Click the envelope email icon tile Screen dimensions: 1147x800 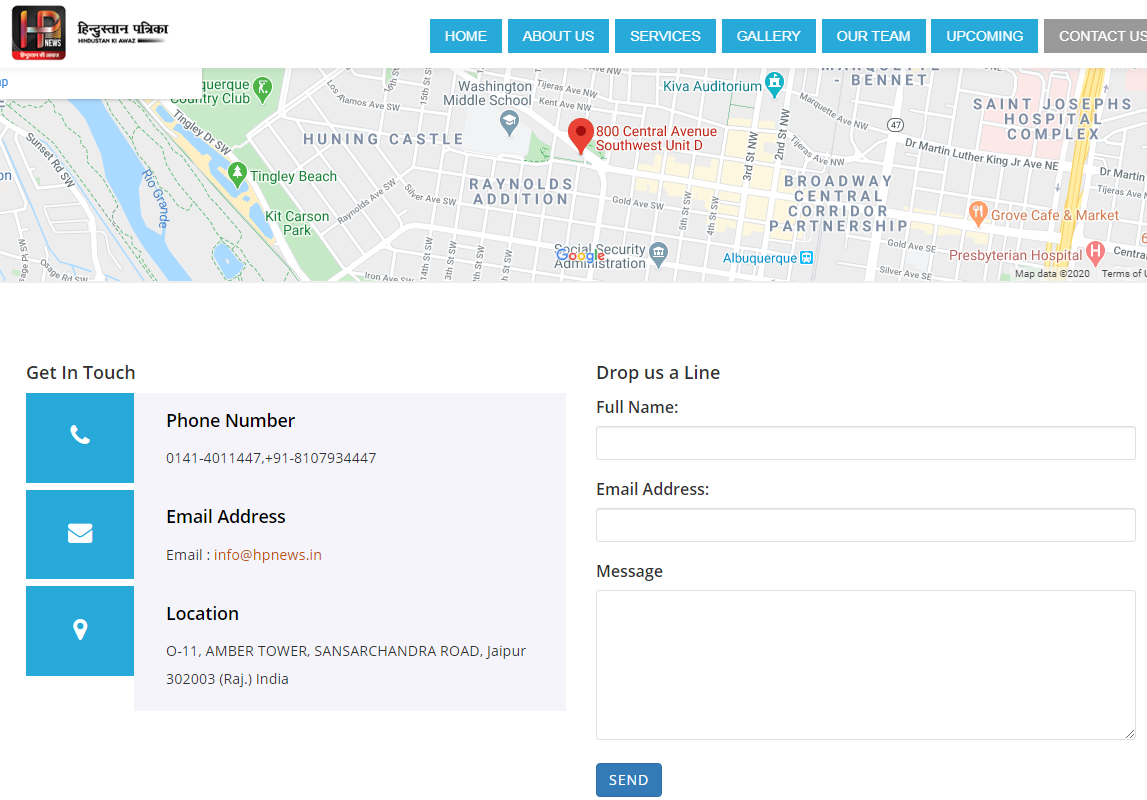(x=80, y=534)
